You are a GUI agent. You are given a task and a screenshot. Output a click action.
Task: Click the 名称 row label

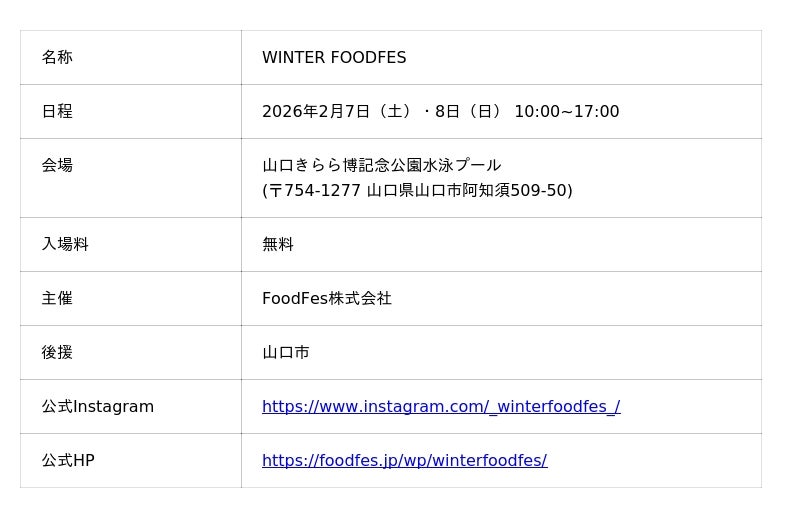57,57
